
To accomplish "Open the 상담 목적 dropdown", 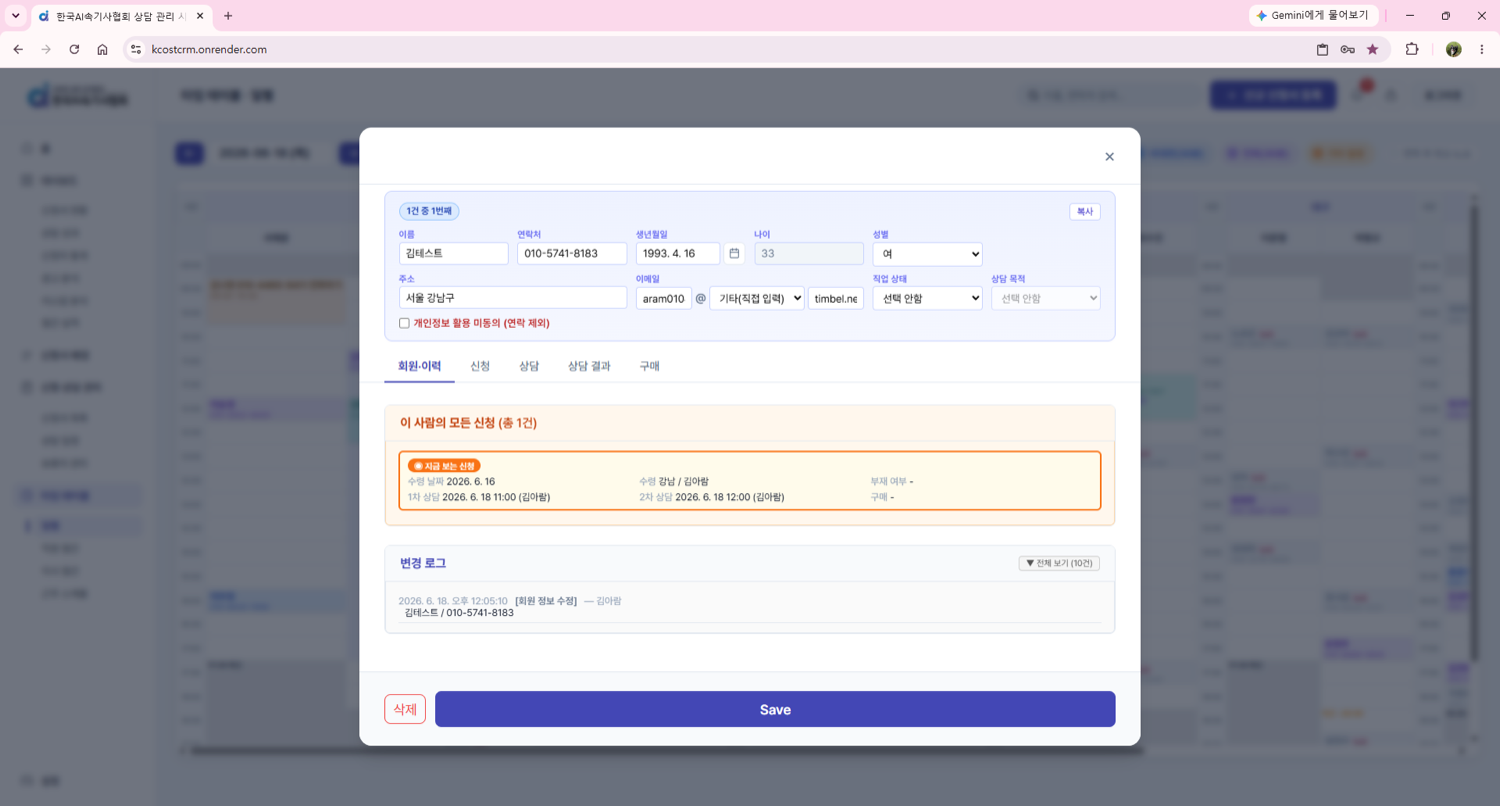I will [1046, 298].
